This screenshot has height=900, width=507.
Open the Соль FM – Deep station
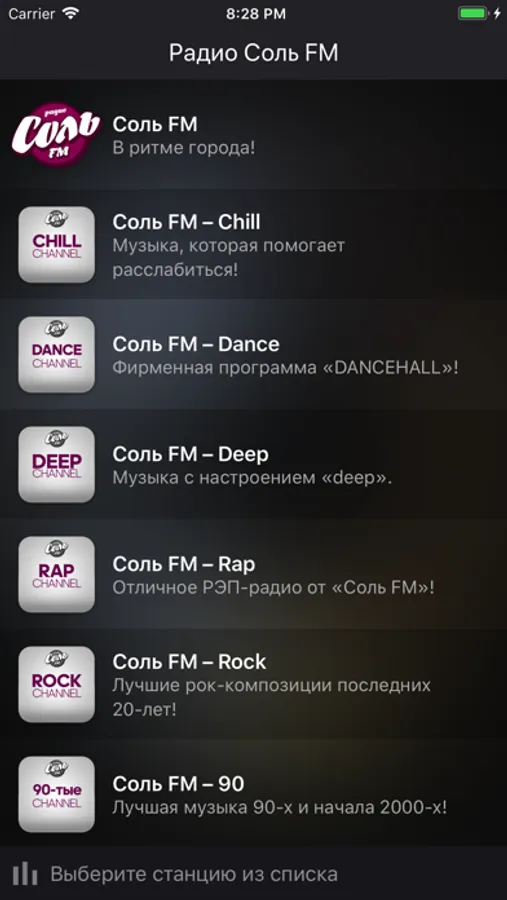[253, 464]
